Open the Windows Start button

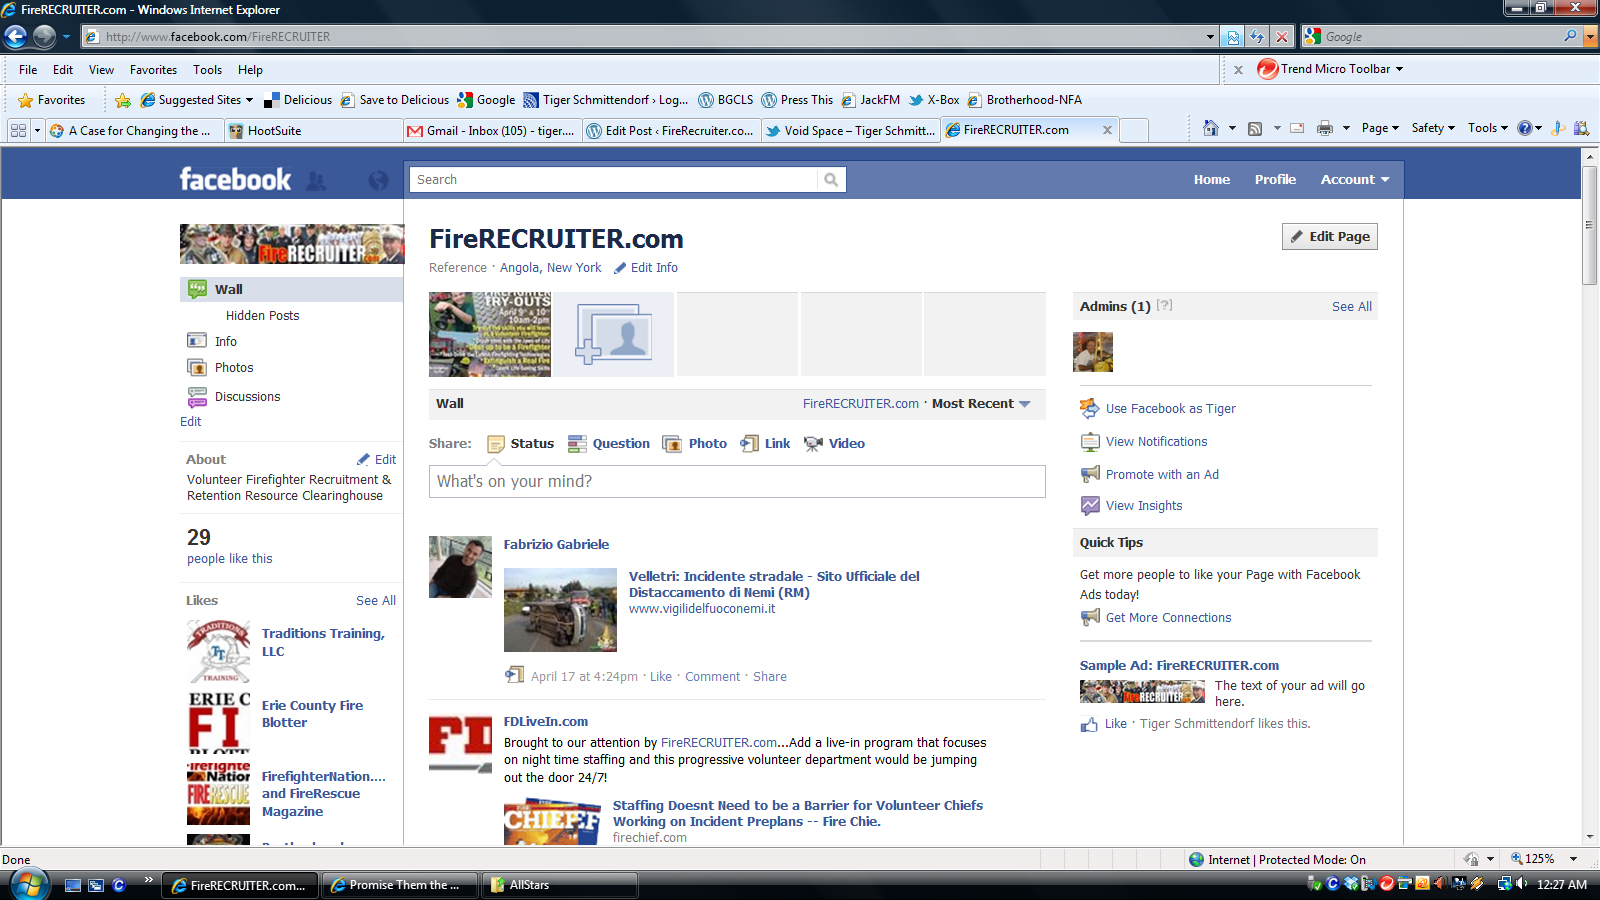[29, 884]
